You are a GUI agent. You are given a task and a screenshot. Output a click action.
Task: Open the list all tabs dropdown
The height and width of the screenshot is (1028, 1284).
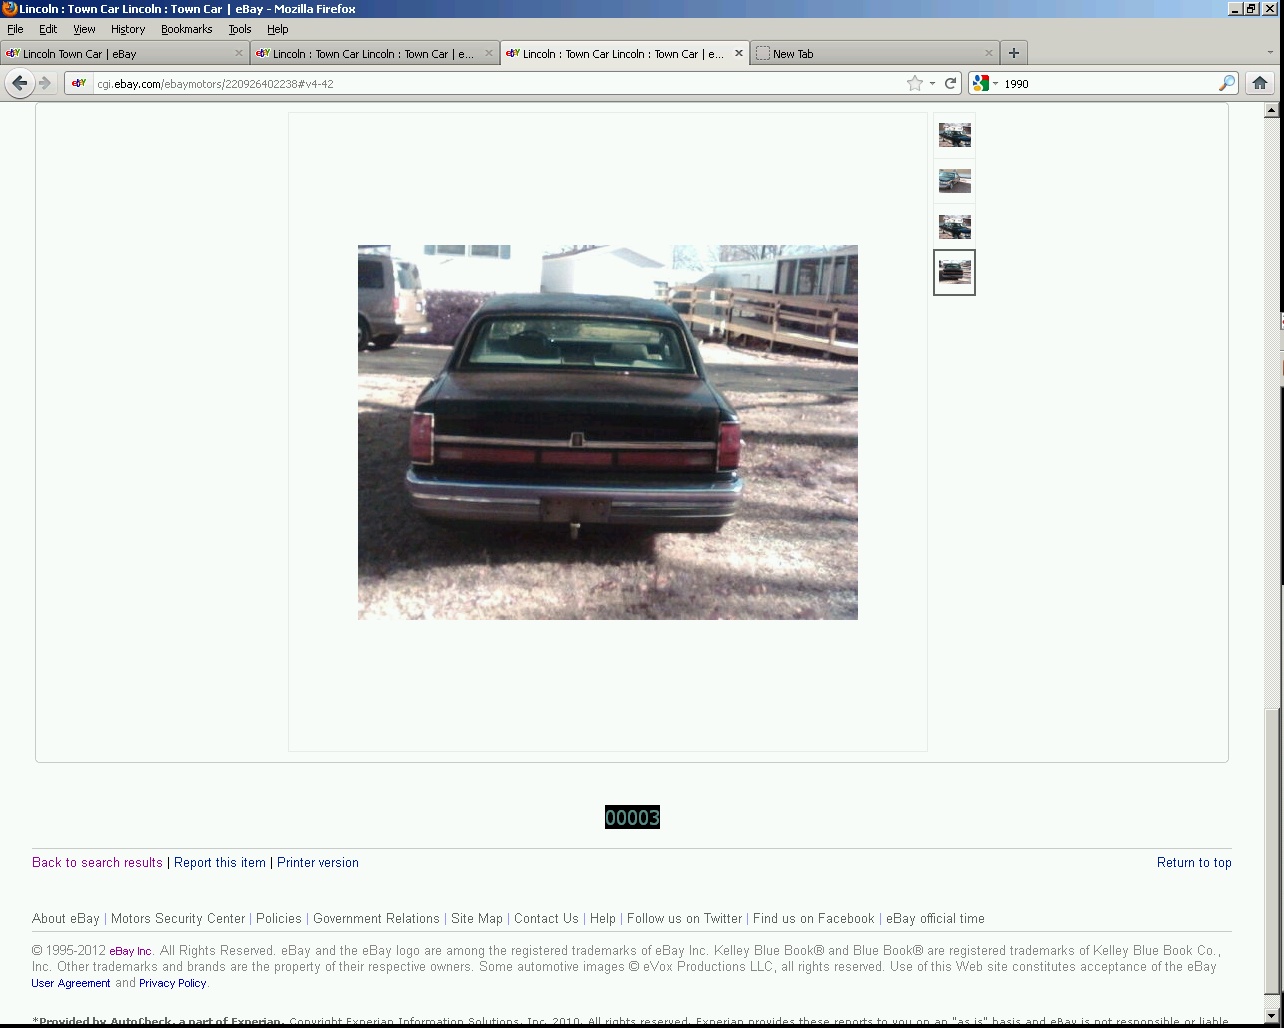[1270, 53]
